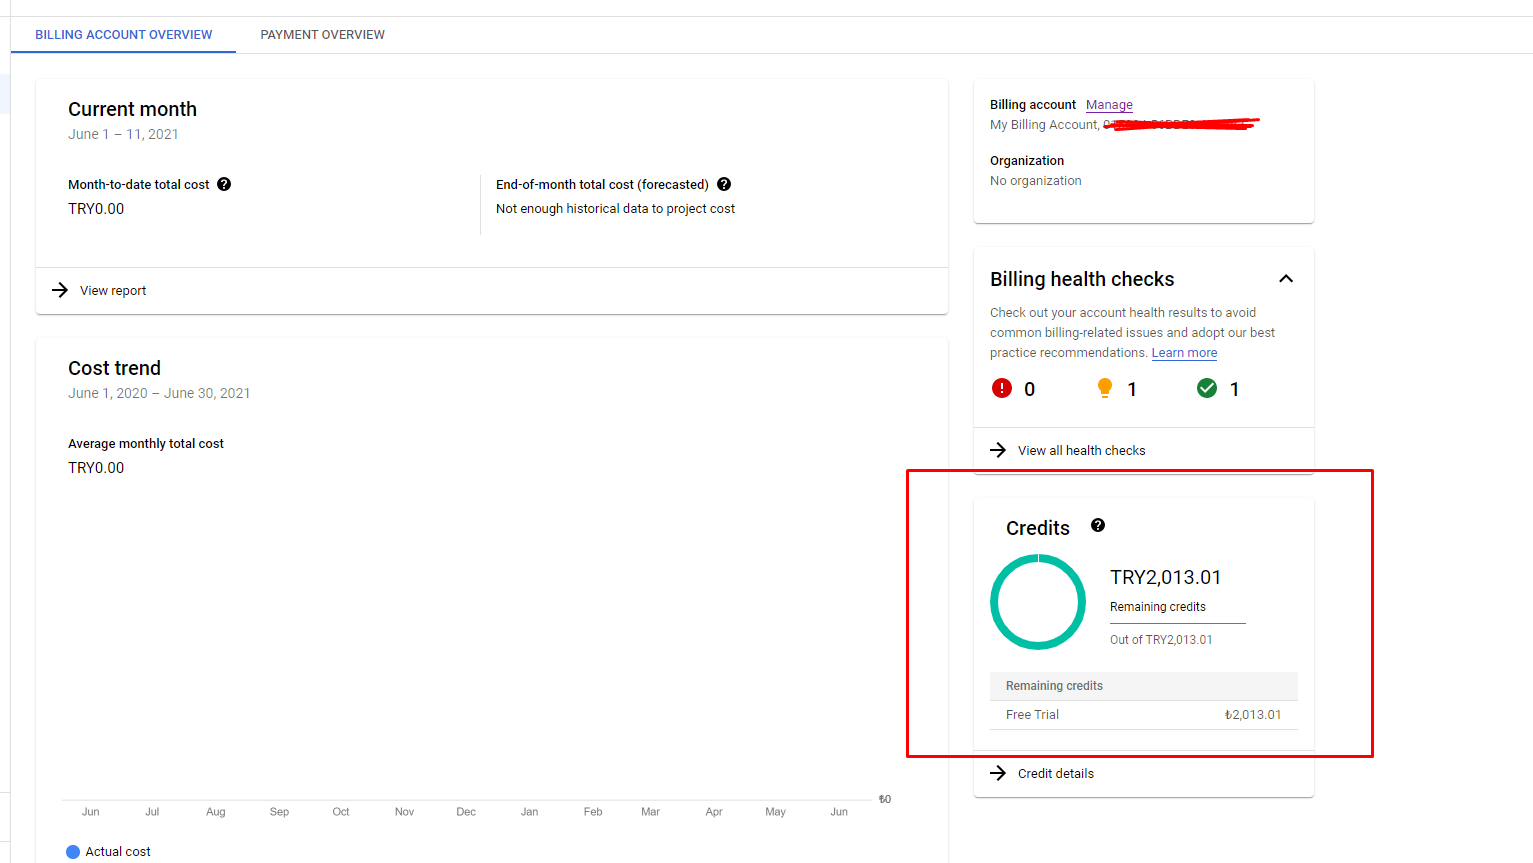Click the View all health checks arrow icon
1533x863 pixels.
(998, 450)
